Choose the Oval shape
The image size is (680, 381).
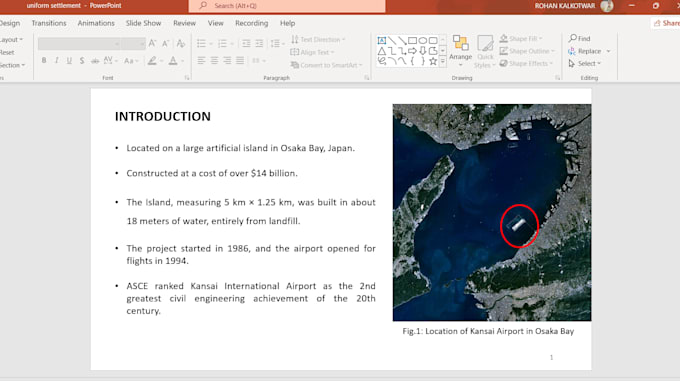click(423, 41)
